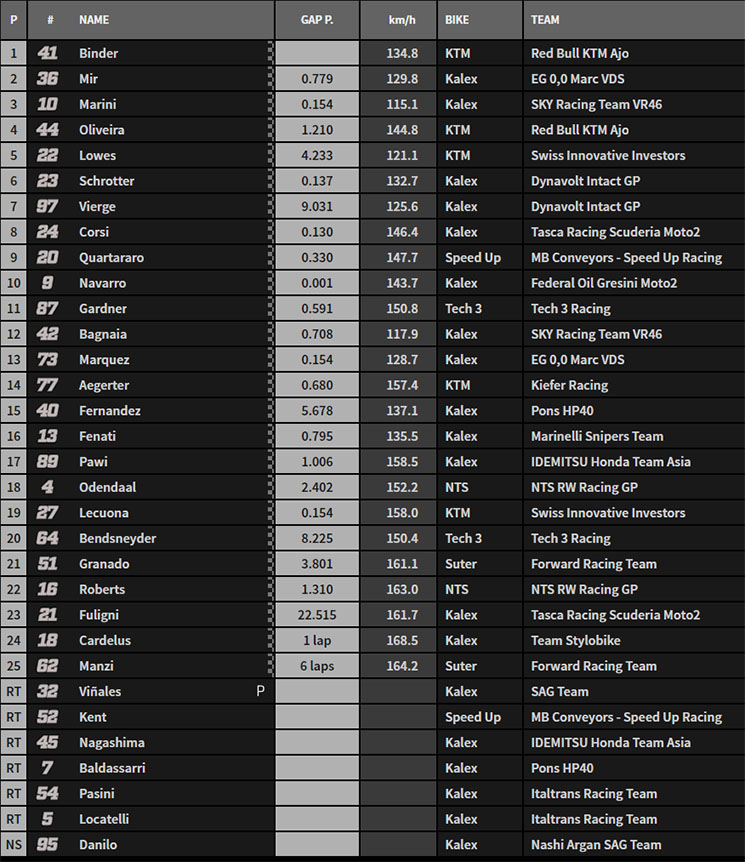Click bike Speed Up in Quartararo row

point(473,258)
